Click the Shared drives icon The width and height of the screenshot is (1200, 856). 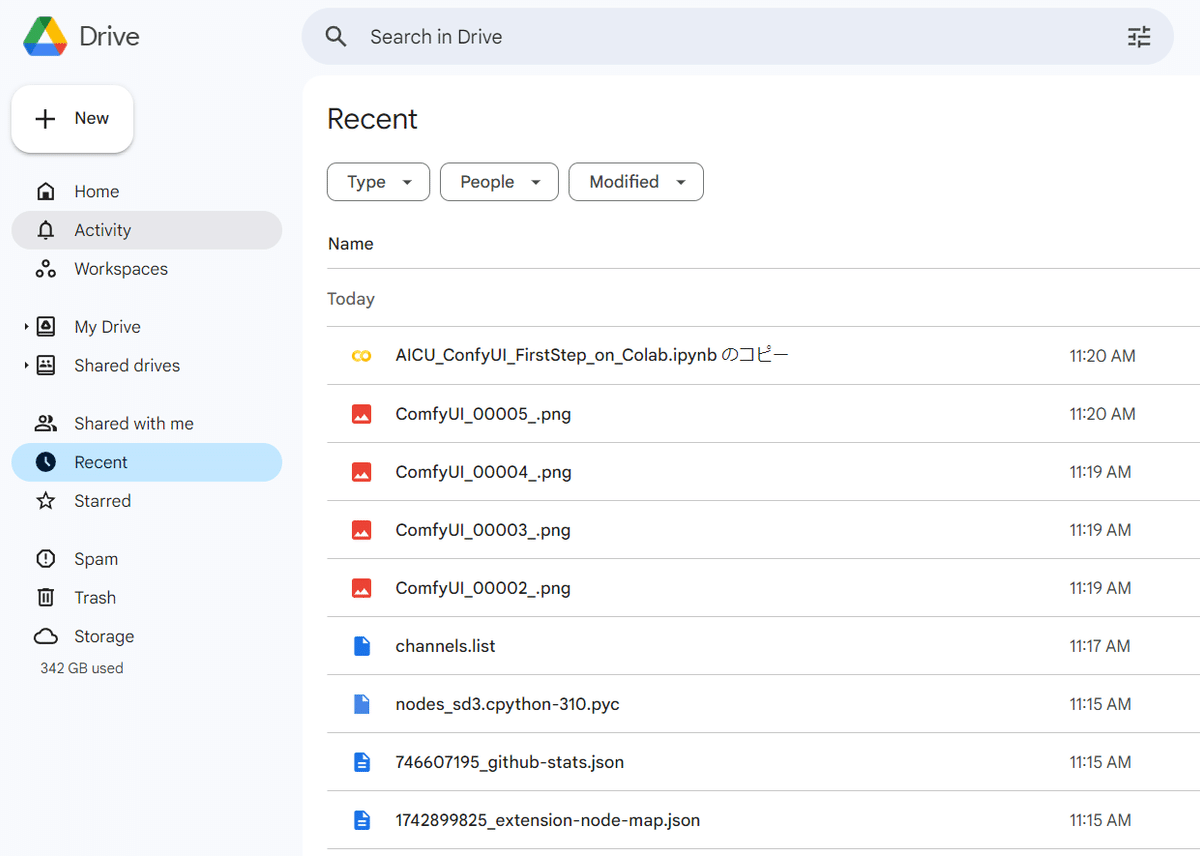click(x=46, y=365)
